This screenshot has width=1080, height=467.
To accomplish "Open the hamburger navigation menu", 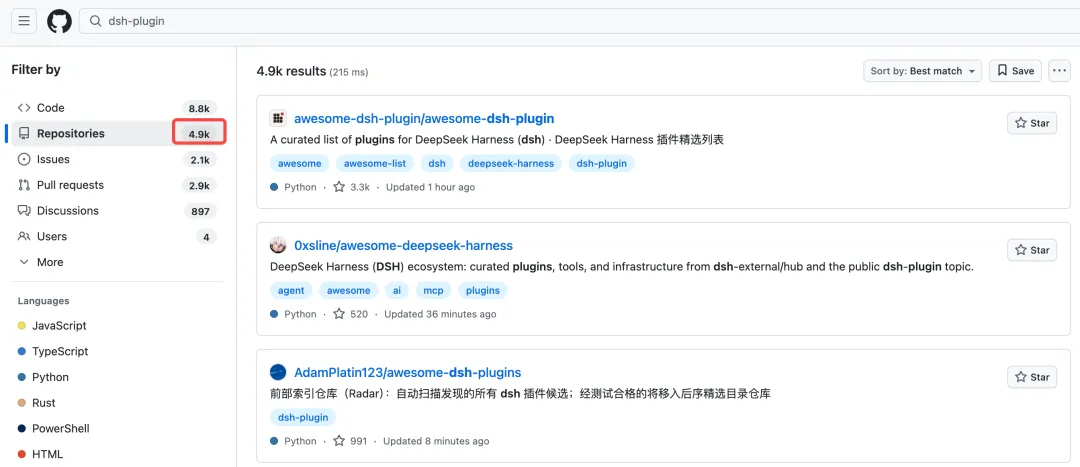I will click(24, 21).
